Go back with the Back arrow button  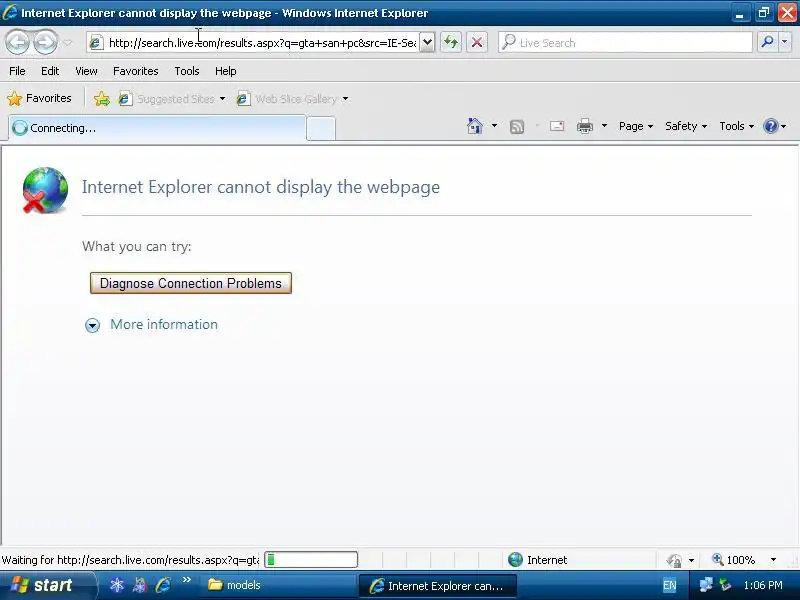pyautogui.click(x=18, y=42)
